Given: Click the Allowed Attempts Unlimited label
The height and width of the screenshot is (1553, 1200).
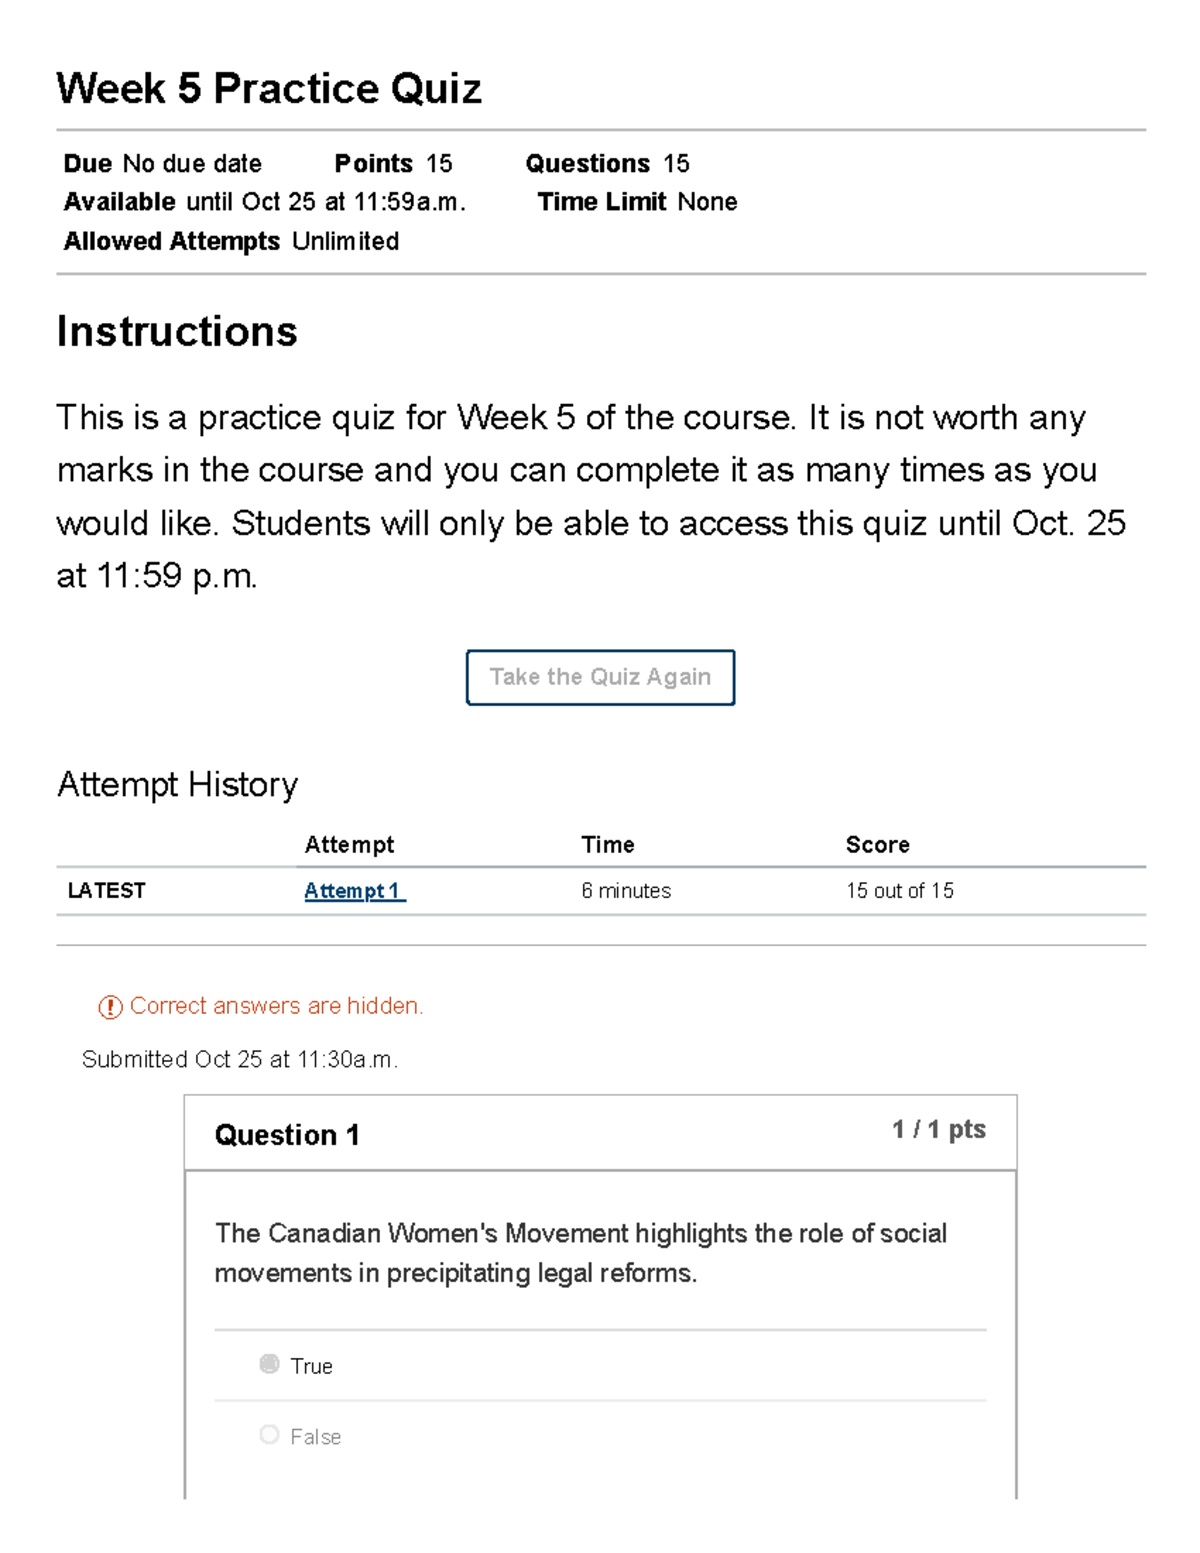Looking at the screenshot, I should coord(230,240).
